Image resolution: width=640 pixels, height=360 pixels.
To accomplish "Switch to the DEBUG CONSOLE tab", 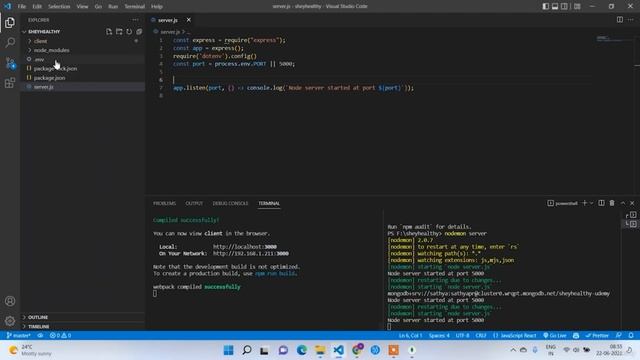I will pyautogui.click(x=230, y=203).
